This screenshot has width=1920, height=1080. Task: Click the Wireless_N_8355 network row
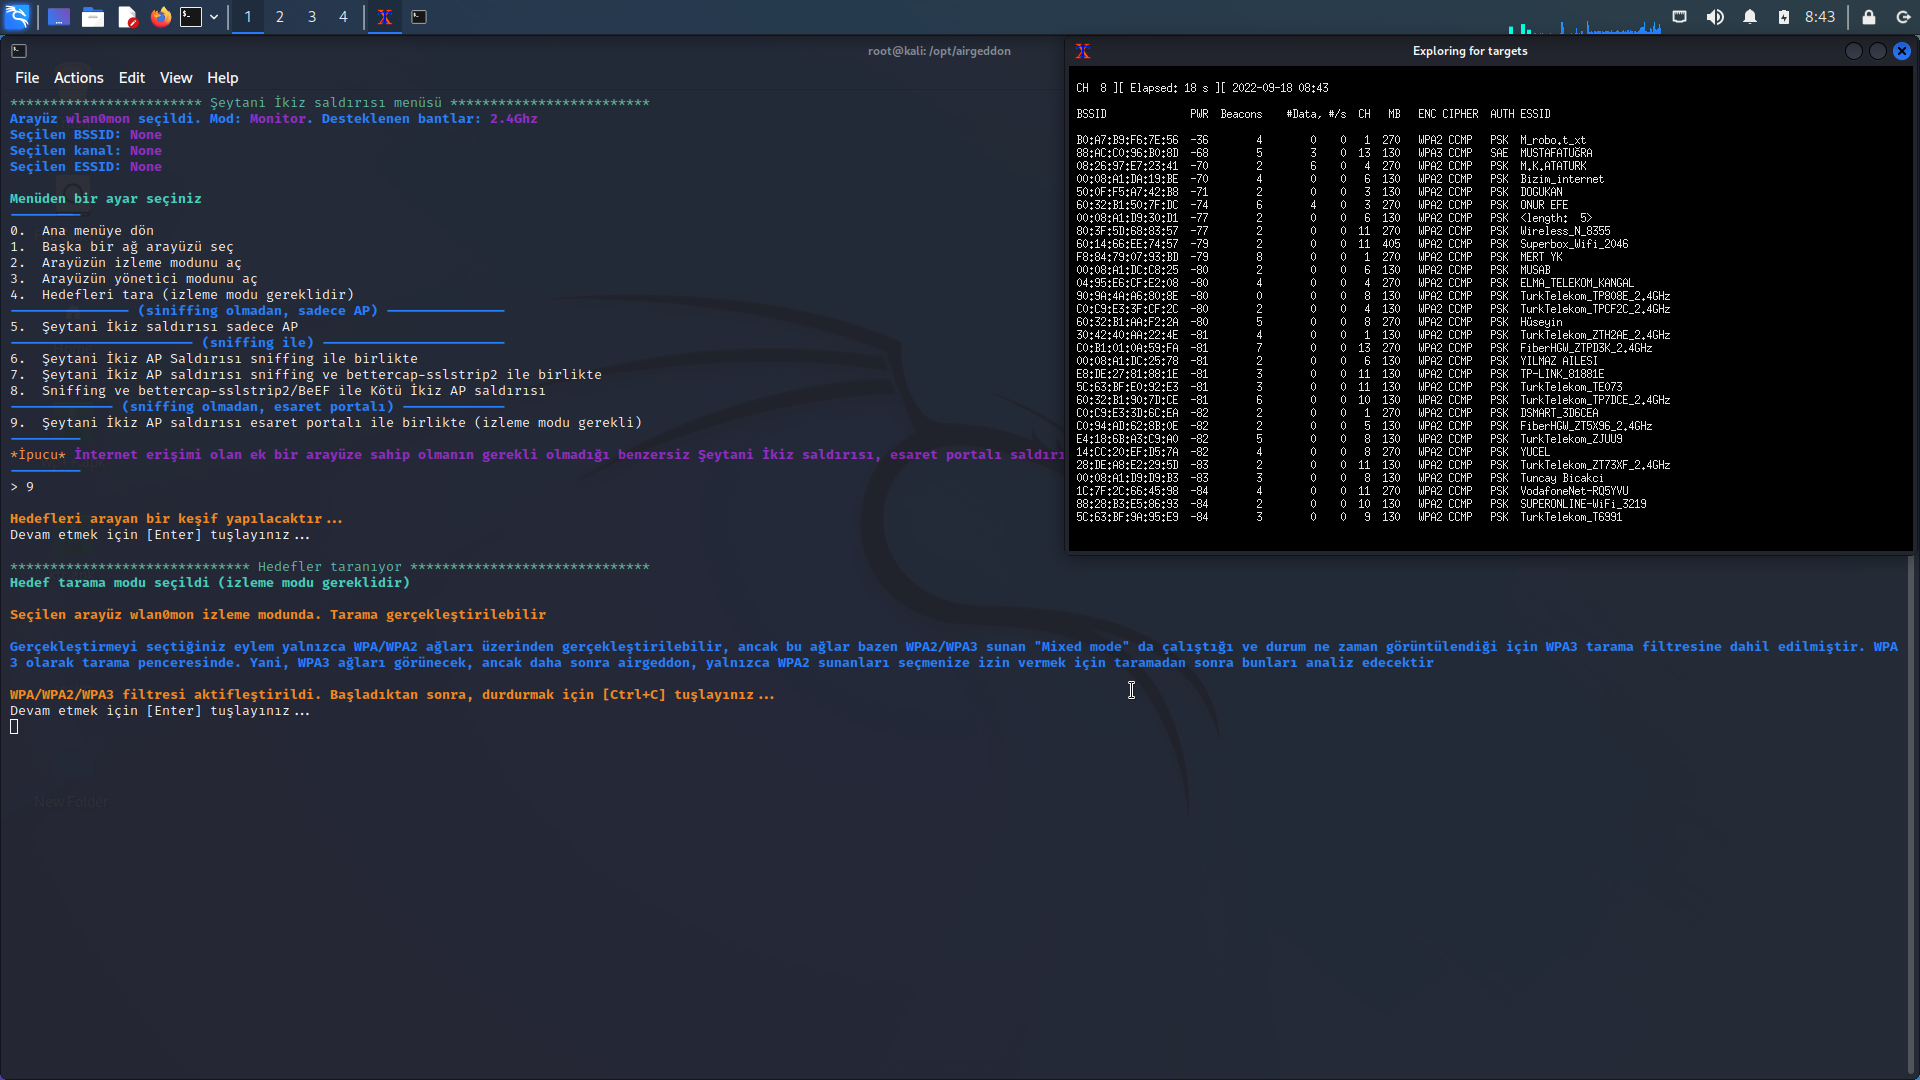[1343, 231]
